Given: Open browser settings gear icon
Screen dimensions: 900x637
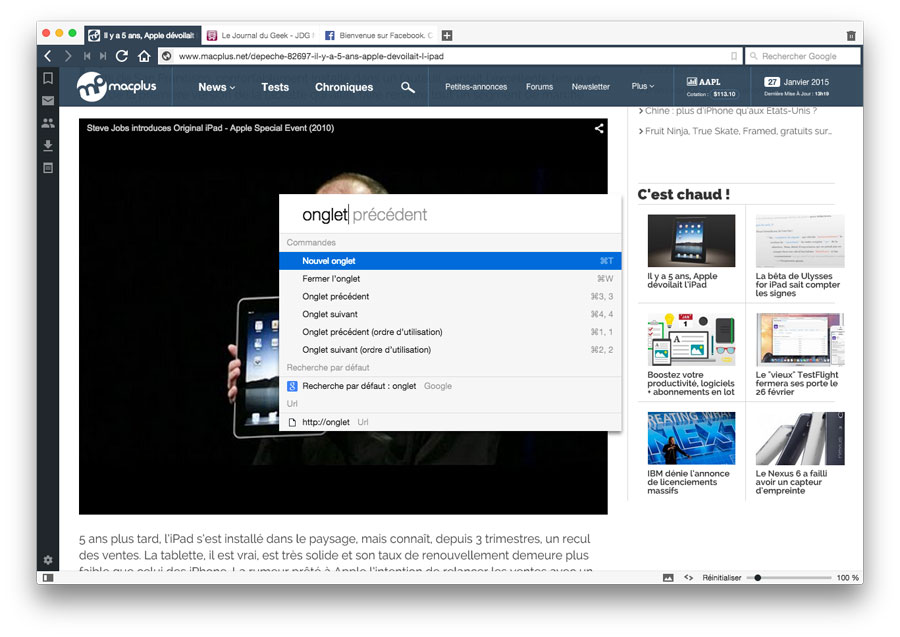Looking at the screenshot, I should click(48, 560).
